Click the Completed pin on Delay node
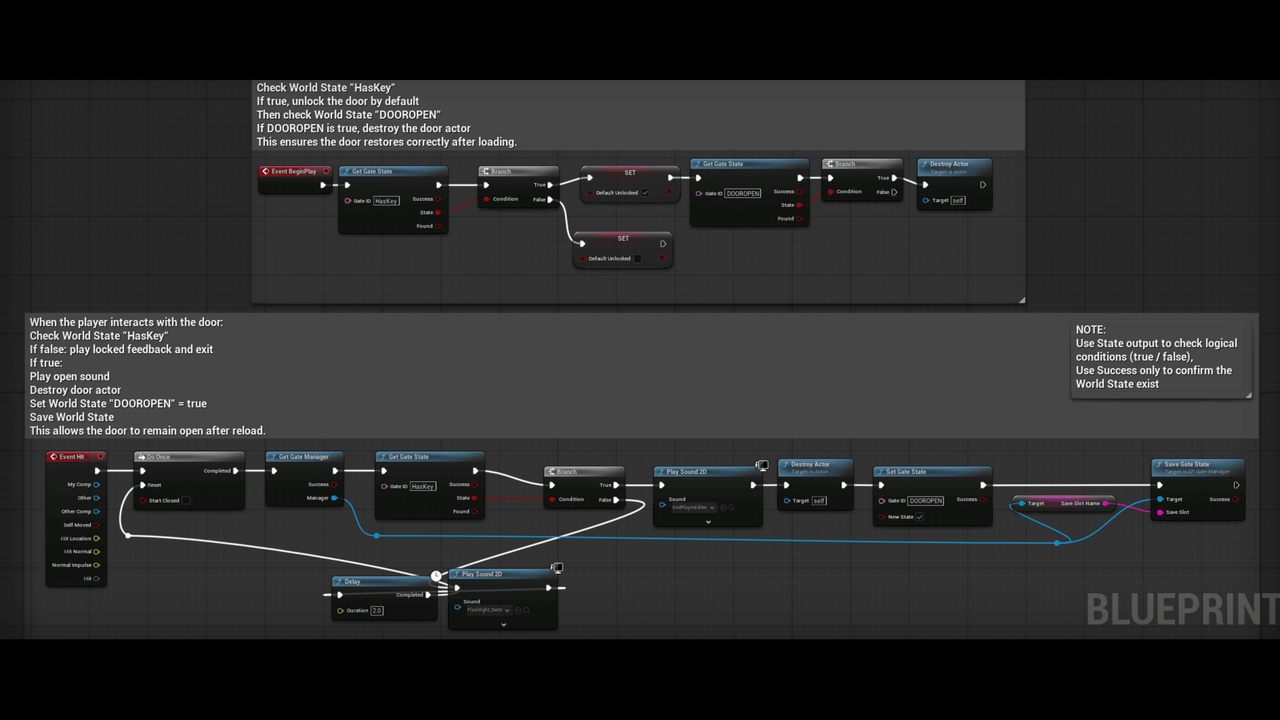1280x720 pixels. point(428,595)
